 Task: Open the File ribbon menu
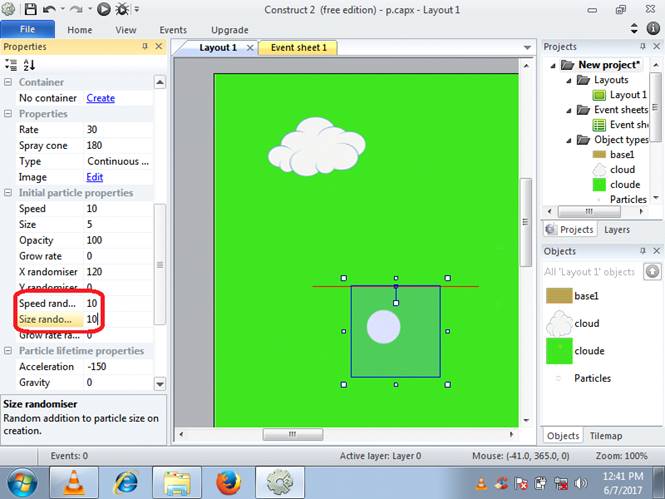point(28,29)
